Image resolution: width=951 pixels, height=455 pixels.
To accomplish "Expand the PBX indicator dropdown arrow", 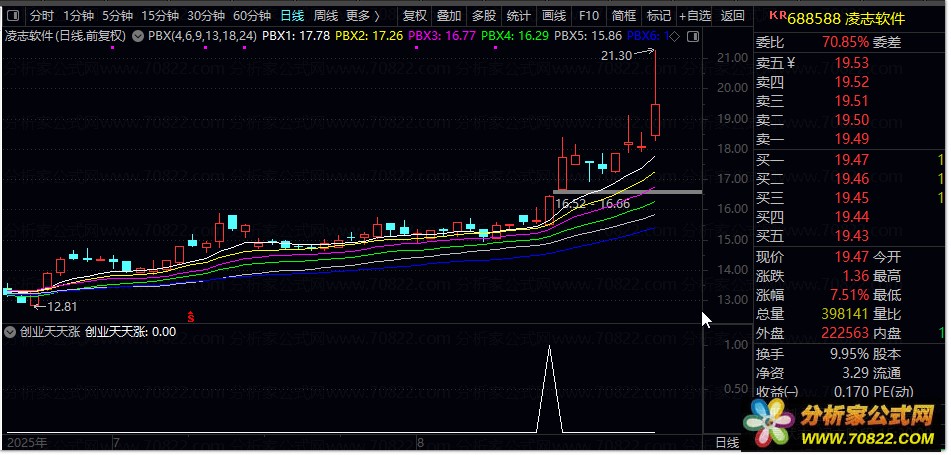I will coord(138,36).
